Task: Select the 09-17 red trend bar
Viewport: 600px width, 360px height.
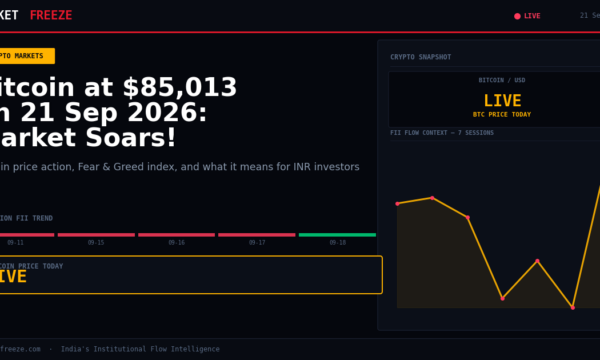Action: click(257, 235)
